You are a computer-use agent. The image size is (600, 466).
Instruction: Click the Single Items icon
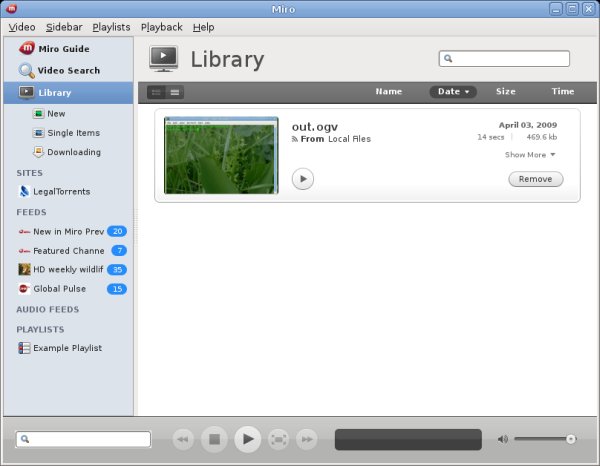pyautogui.click(x=38, y=133)
